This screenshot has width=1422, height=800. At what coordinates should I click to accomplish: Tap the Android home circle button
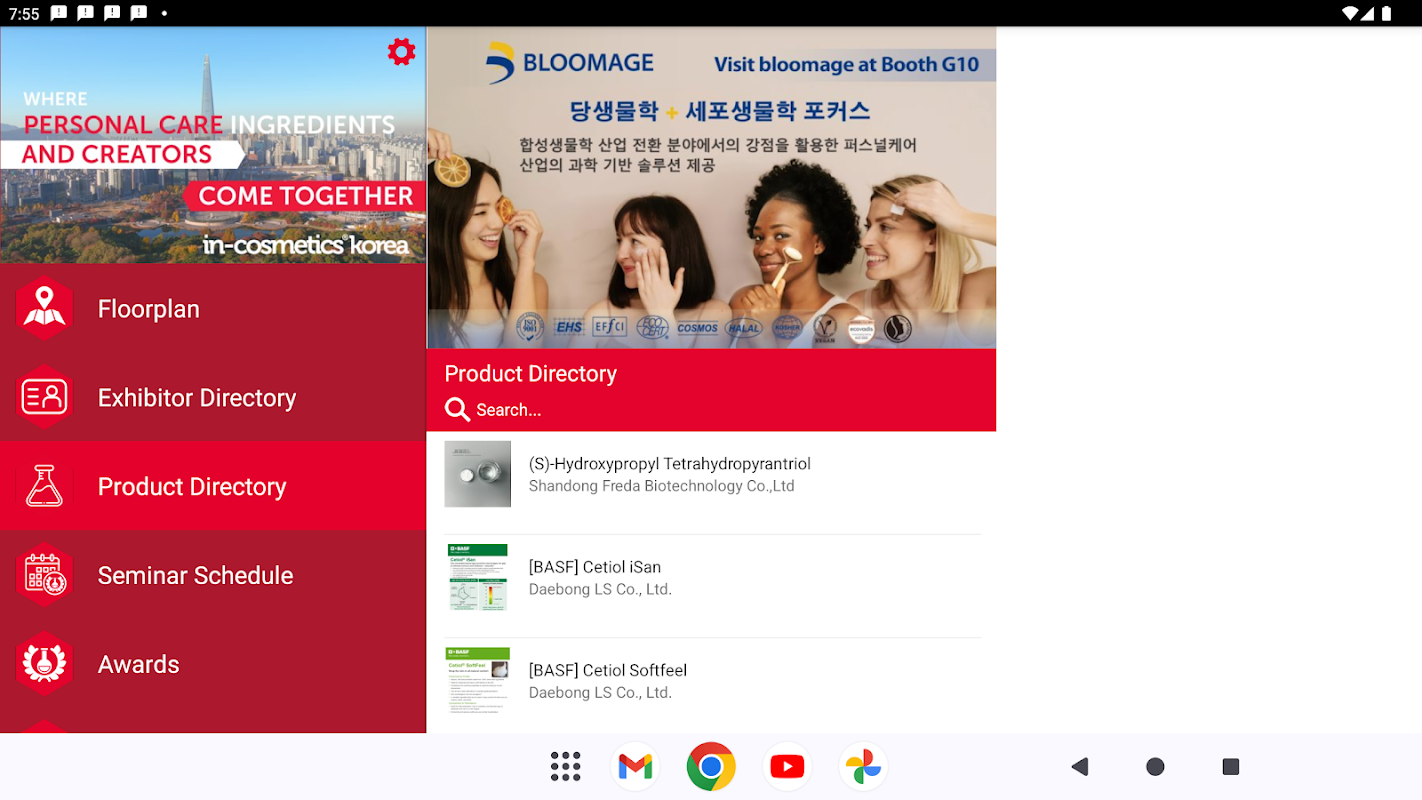(1155, 767)
